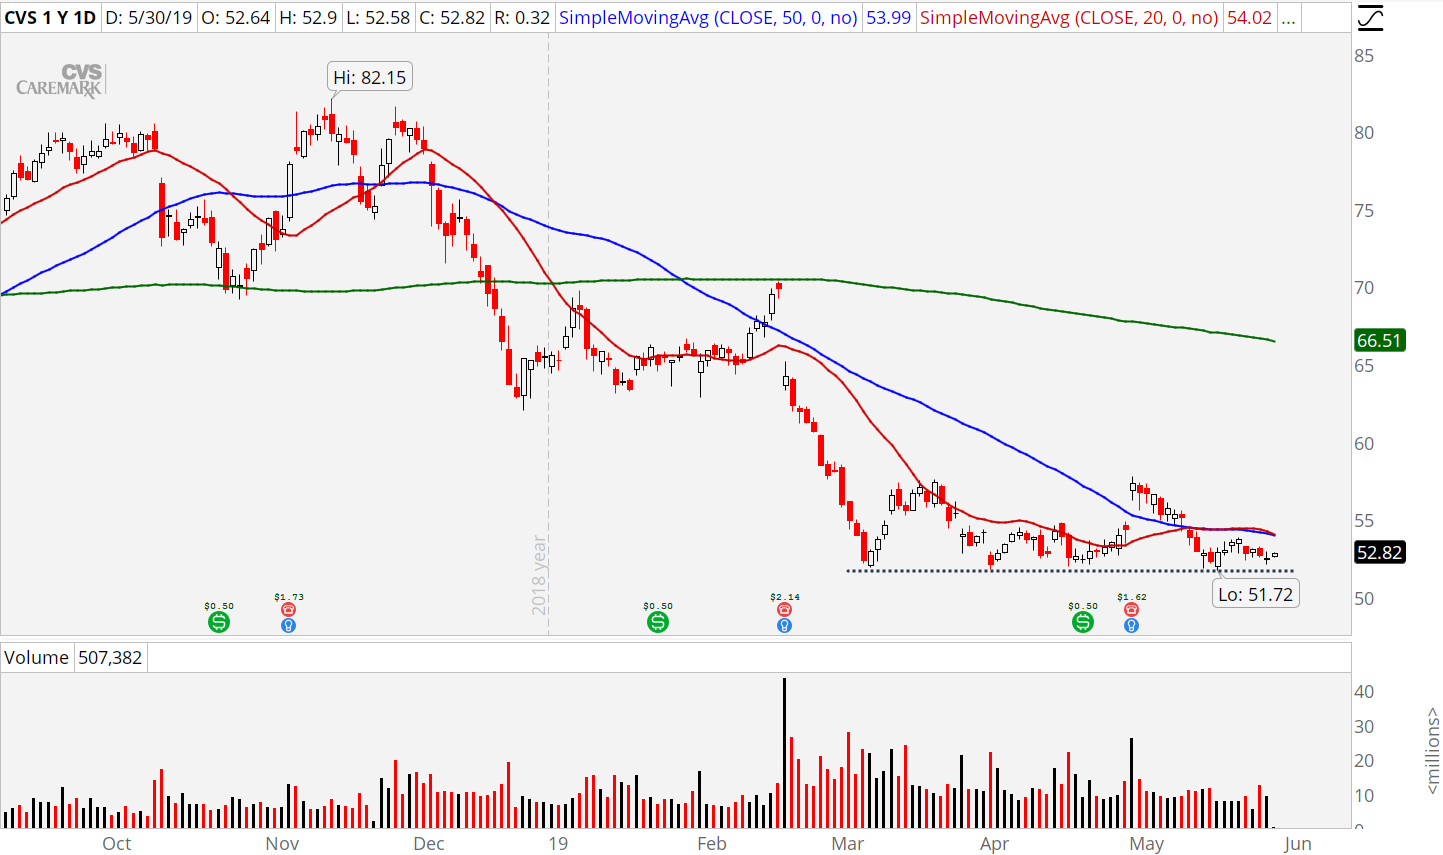Select the blue SimpleMovingAvg (CLOSE, 50, 0, no) study label

tap(708, 18)
